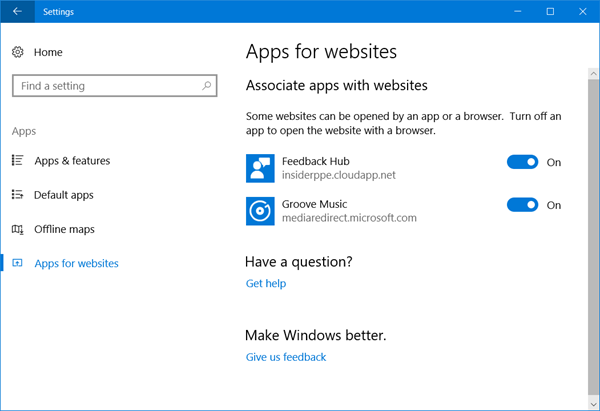
Task: Turn off the Feedback Hub toggle
Action: tap(522, 162)
